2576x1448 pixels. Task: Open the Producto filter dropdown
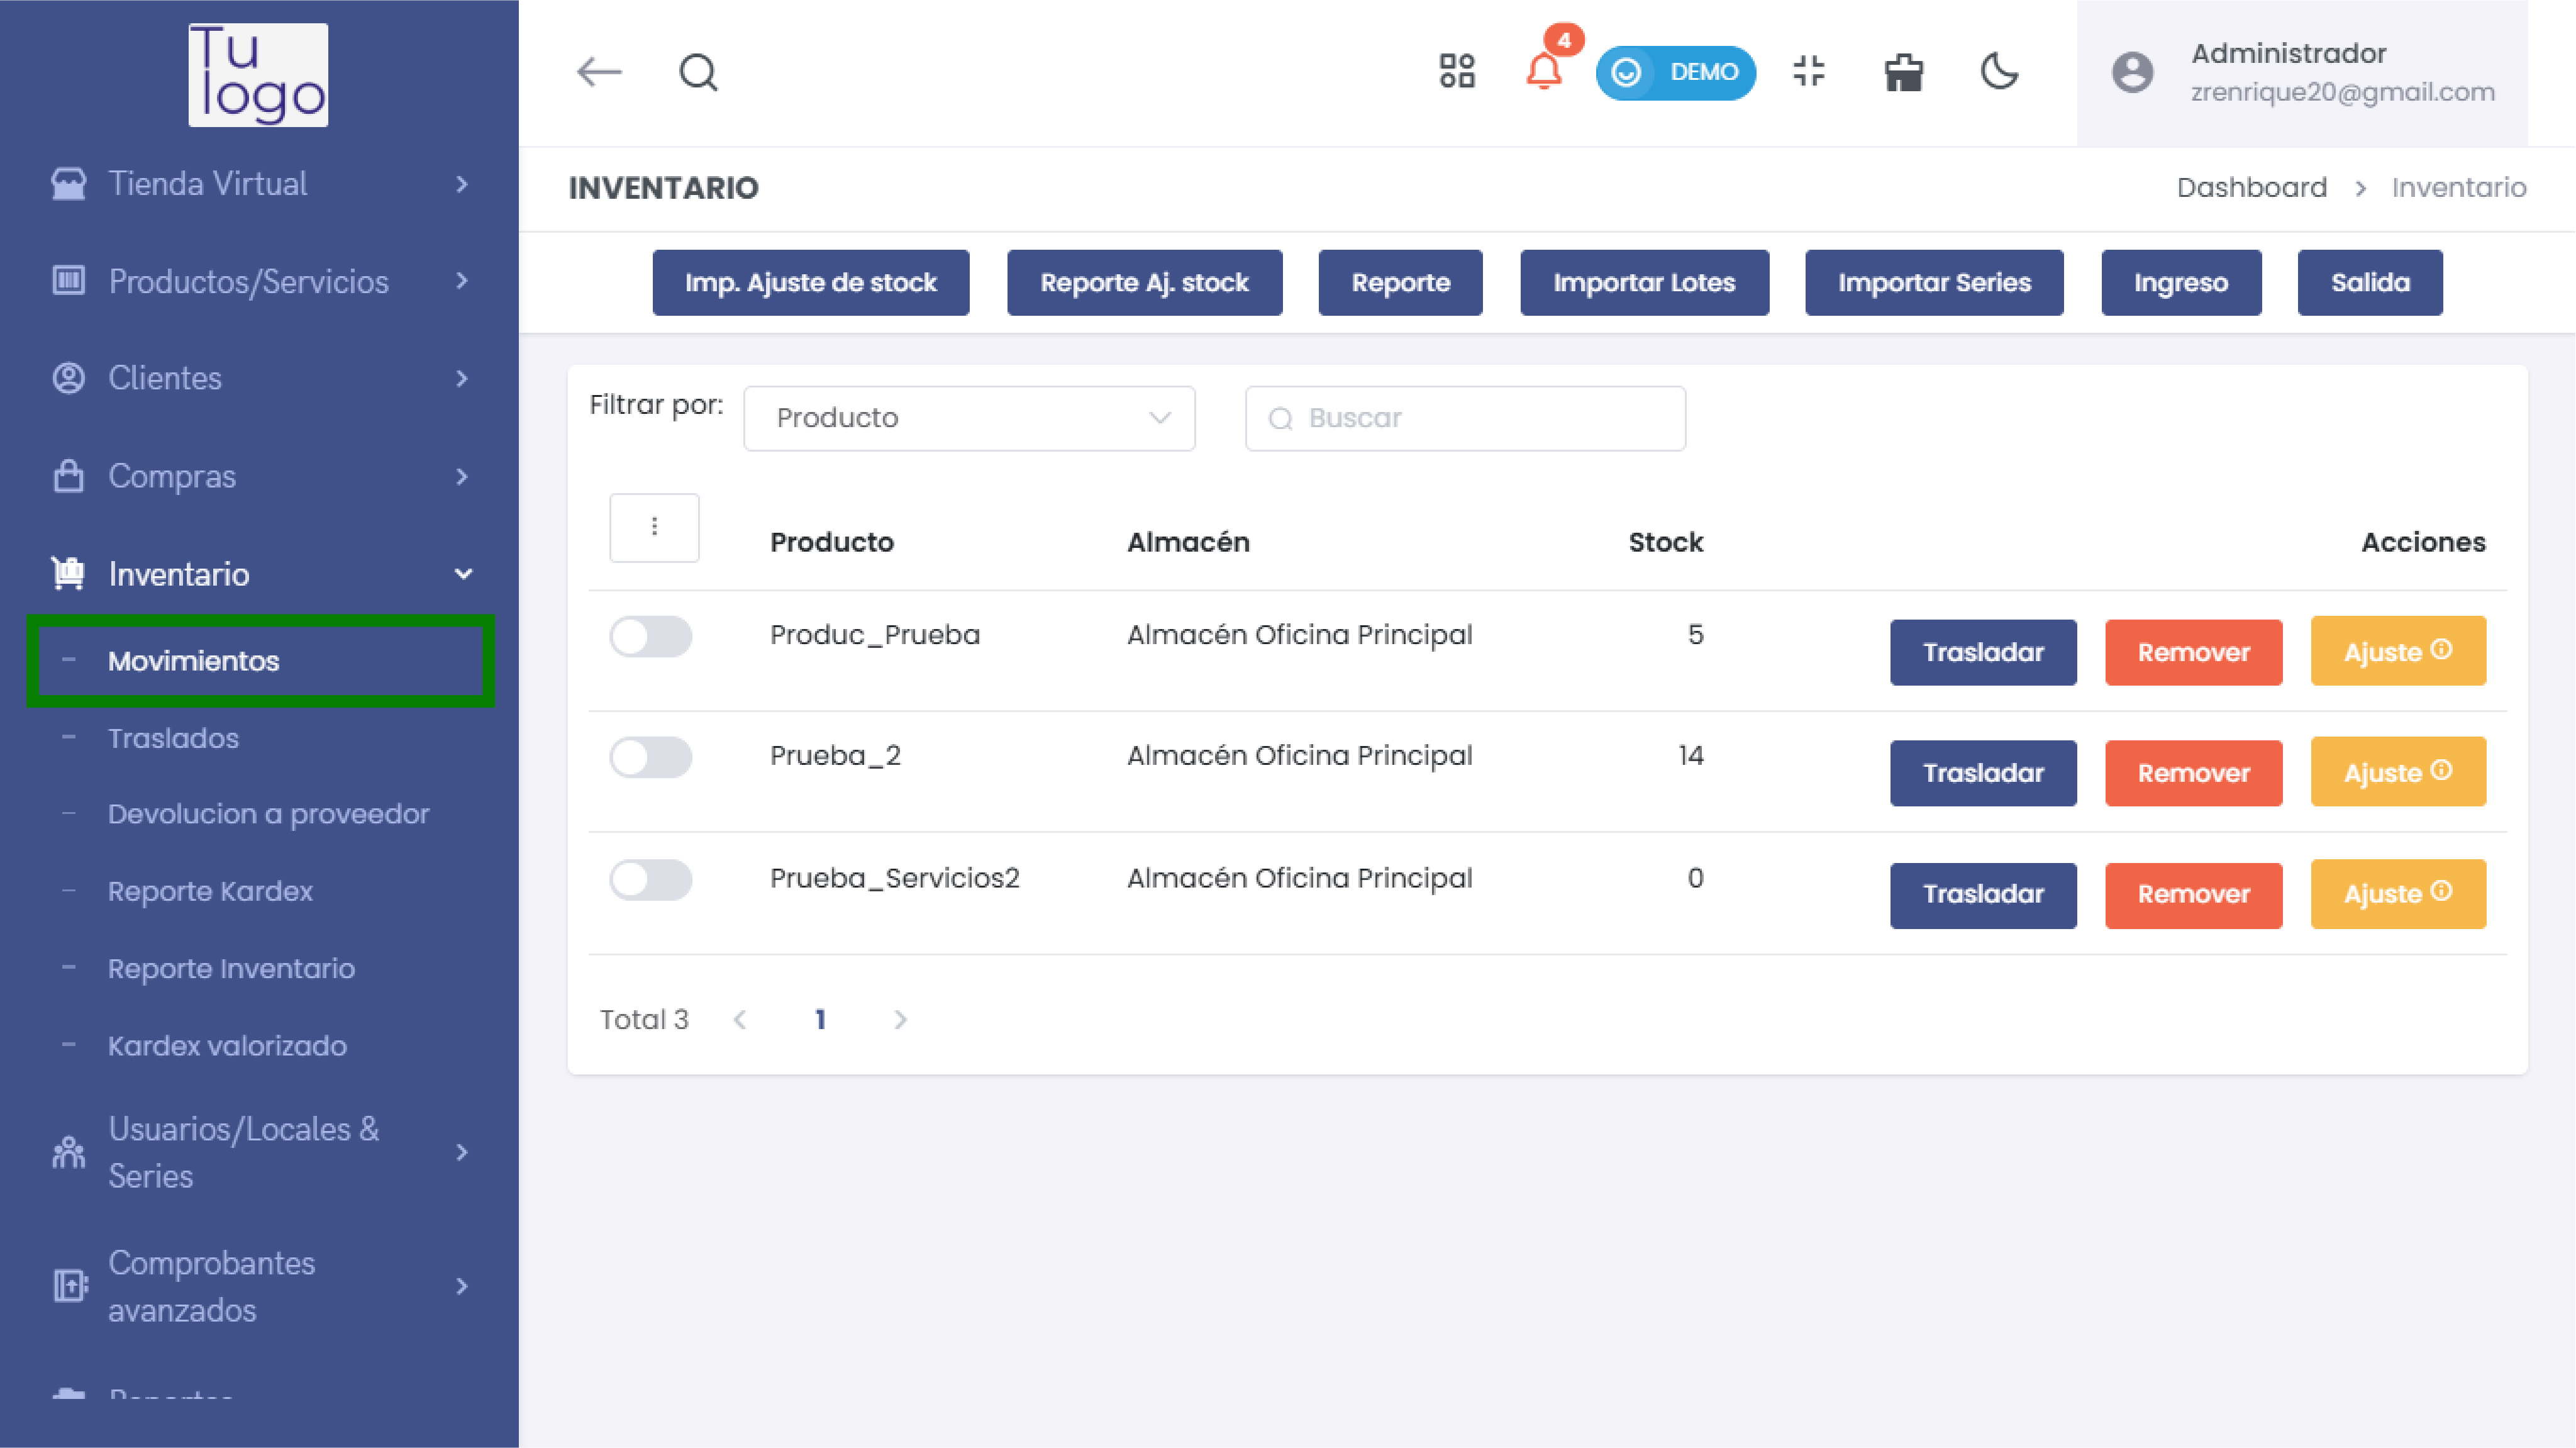pyautogui.click(x=969, y=418)
